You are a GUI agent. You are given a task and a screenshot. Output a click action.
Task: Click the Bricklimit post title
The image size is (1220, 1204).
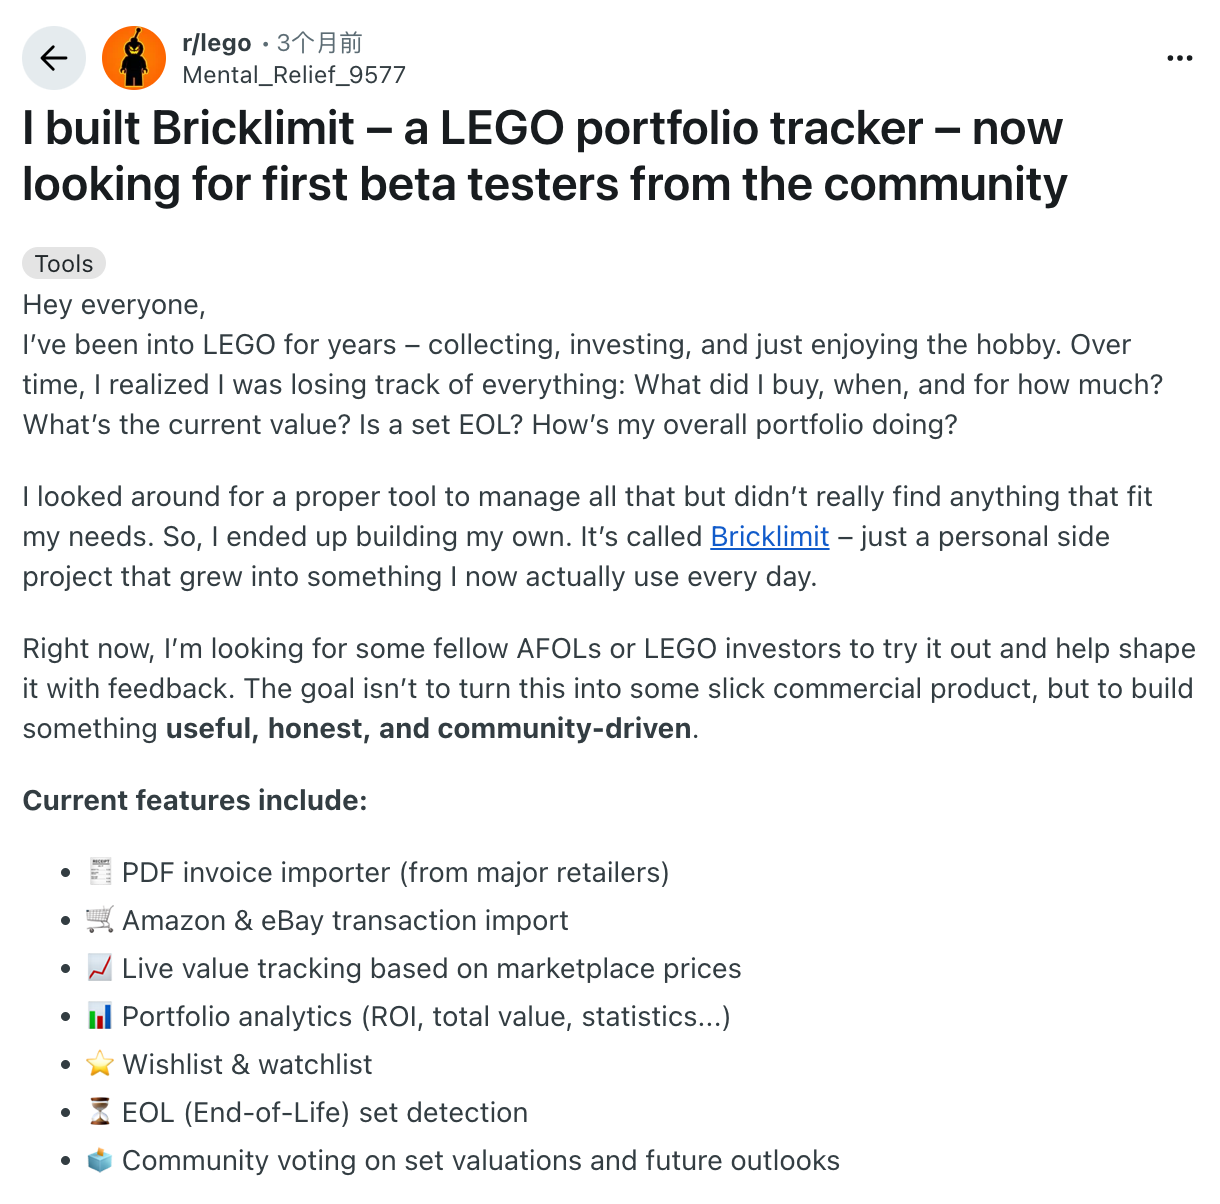tap(544, 156)
